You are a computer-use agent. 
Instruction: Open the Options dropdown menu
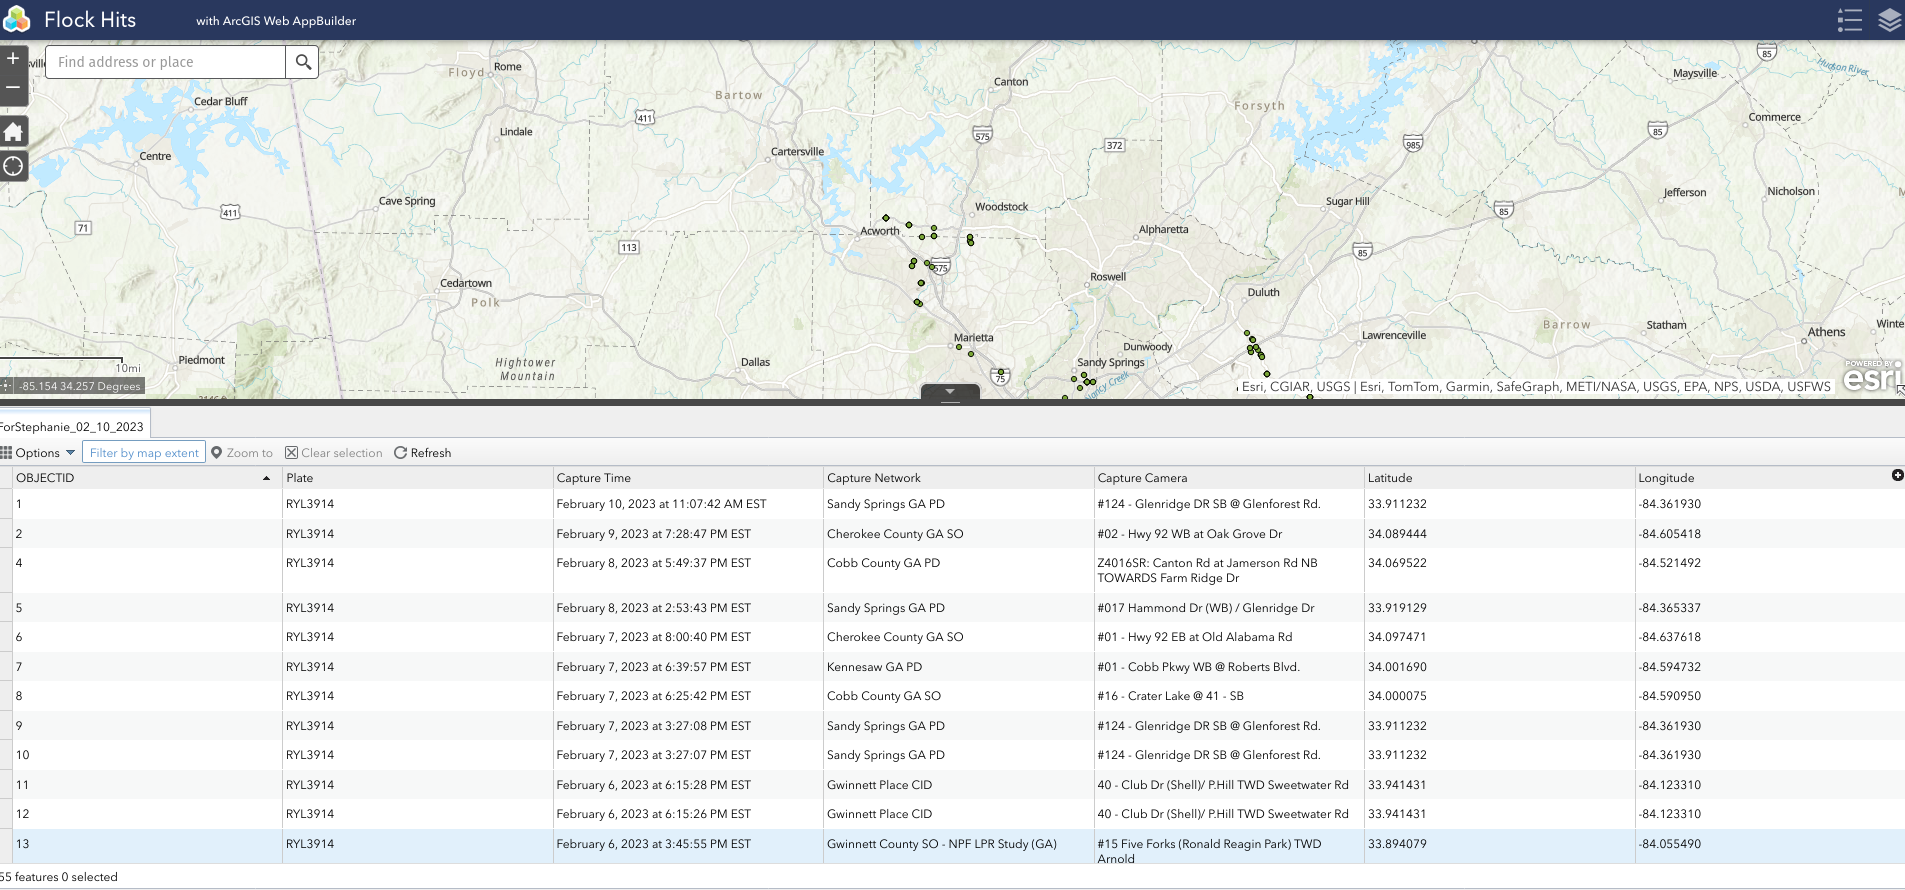38,453
